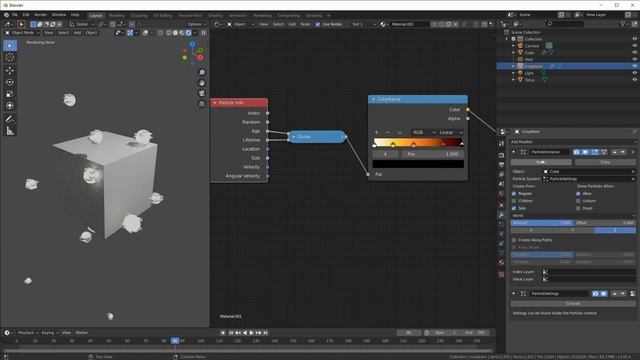Toggle camera view icon in viewport

click(202, 93)
